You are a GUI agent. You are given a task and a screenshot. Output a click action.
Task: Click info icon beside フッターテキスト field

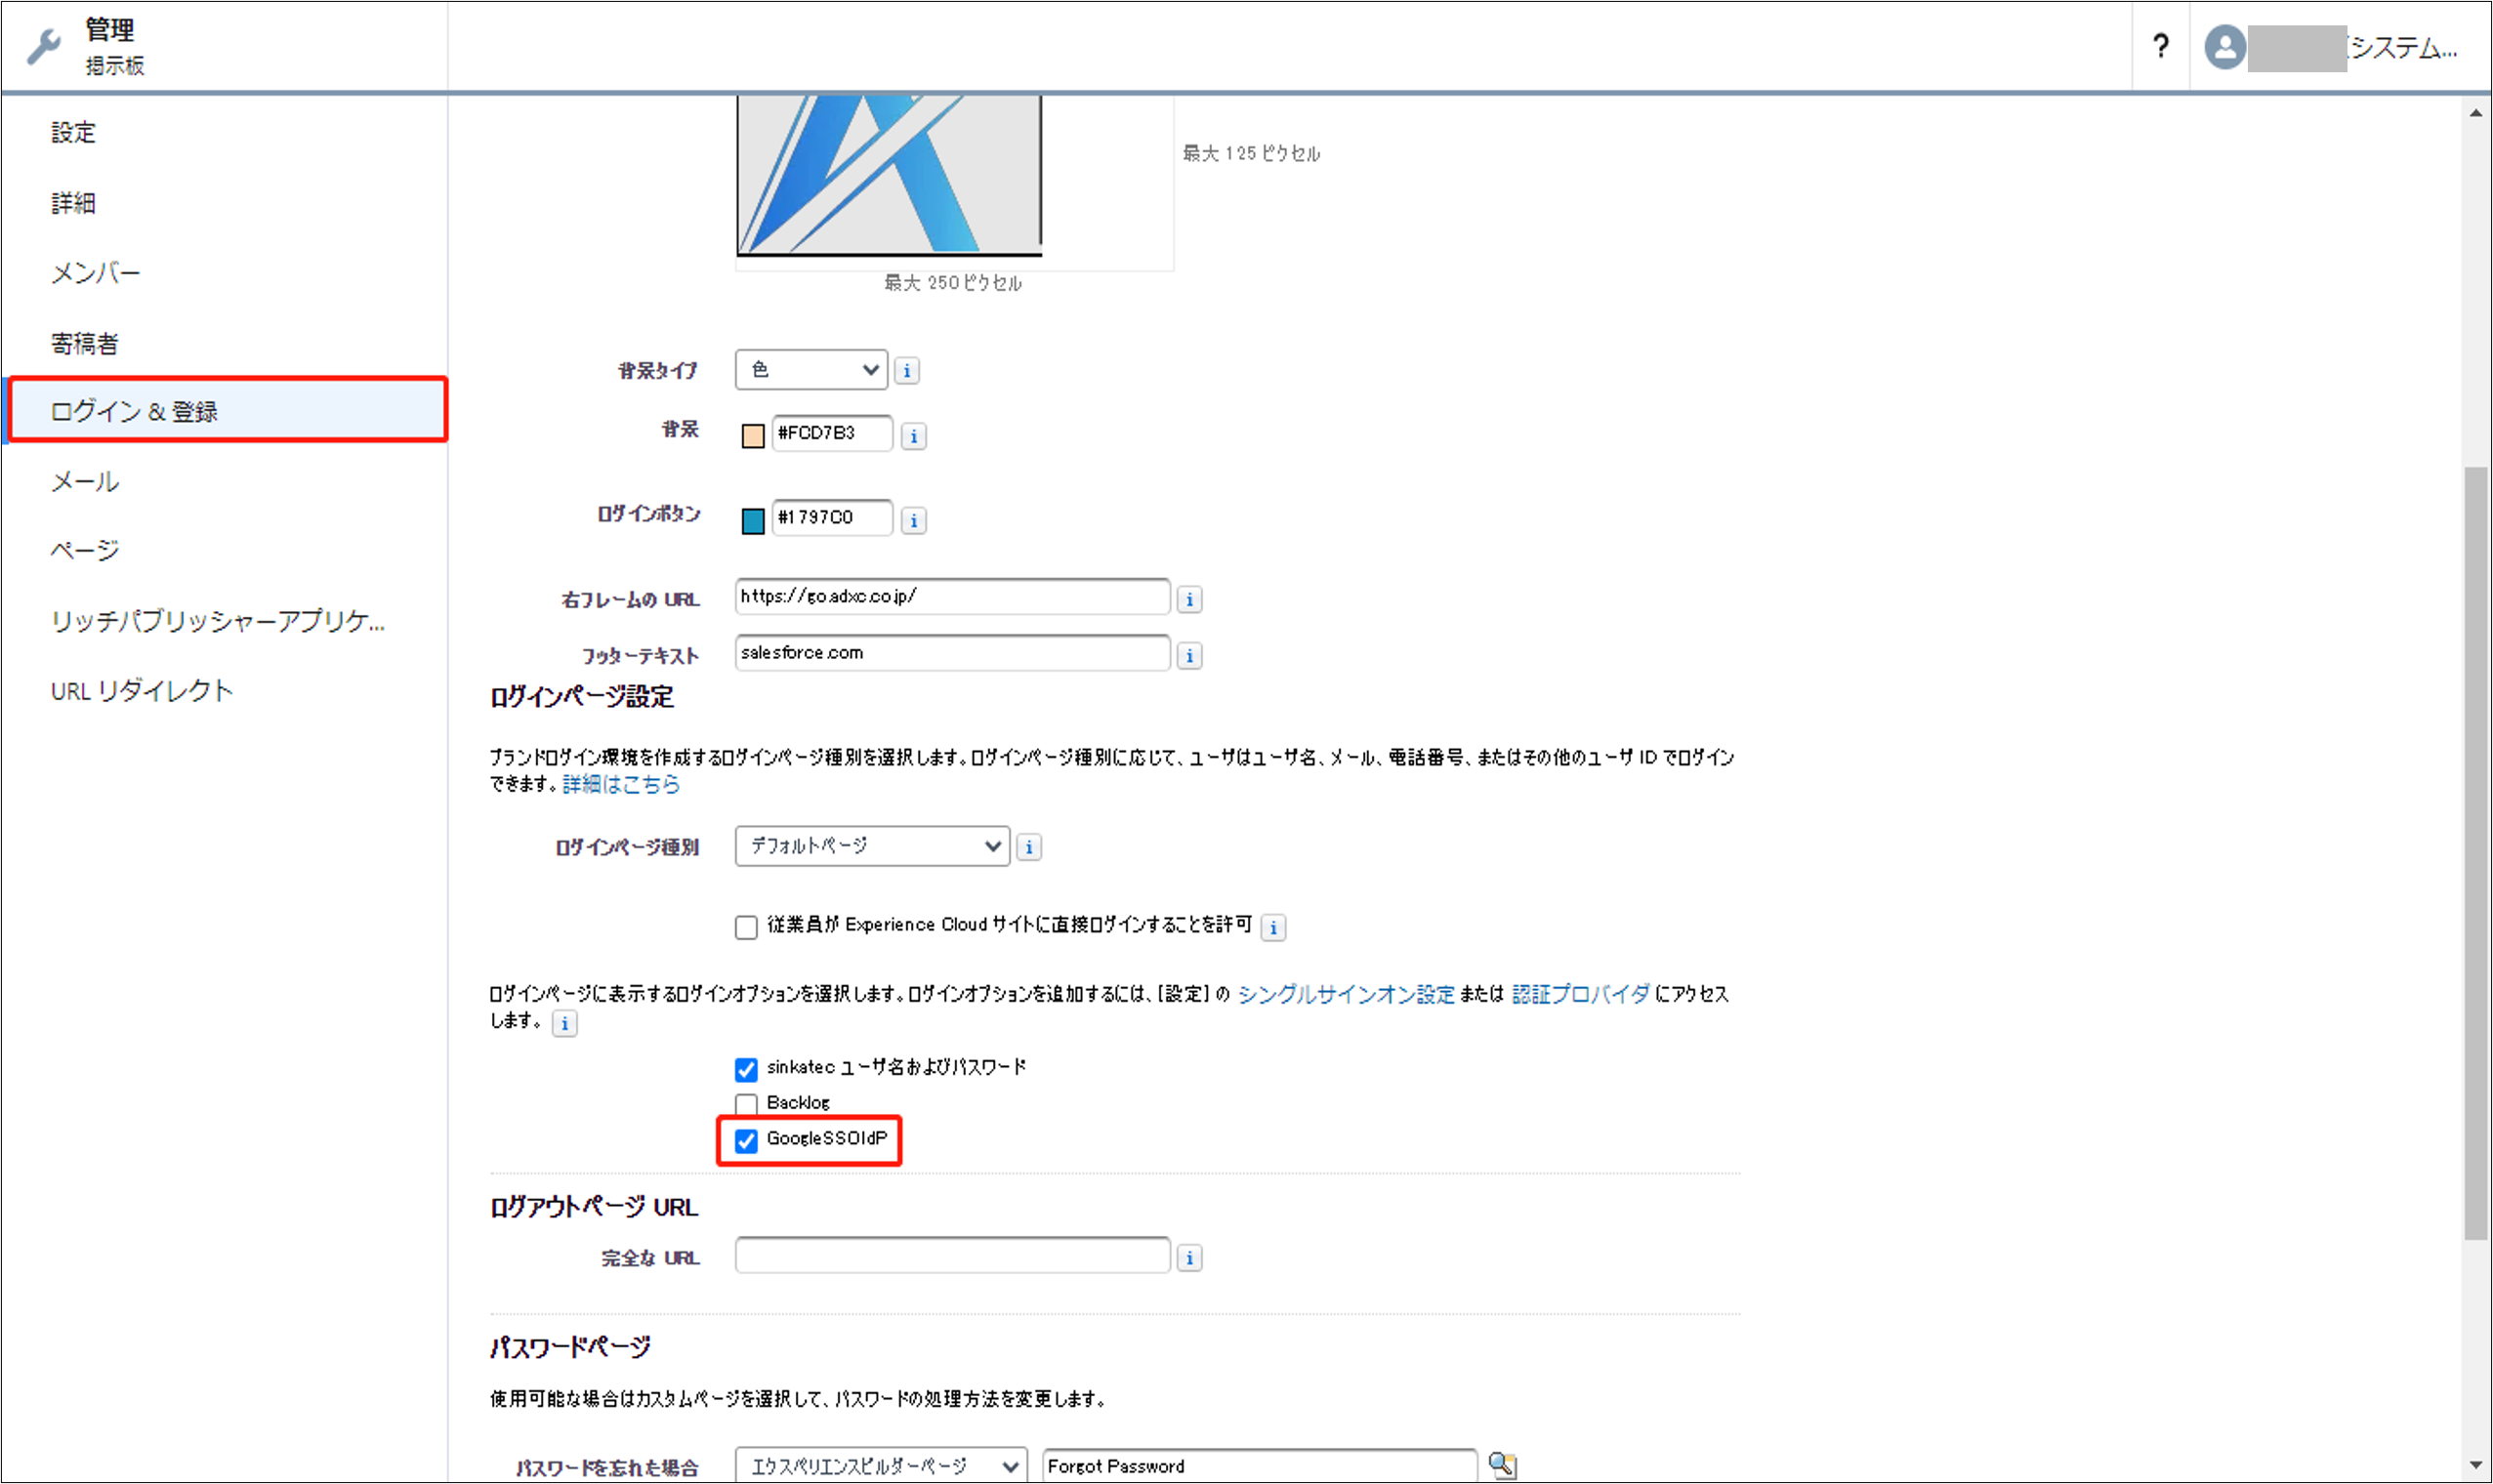pos(1189,656)
